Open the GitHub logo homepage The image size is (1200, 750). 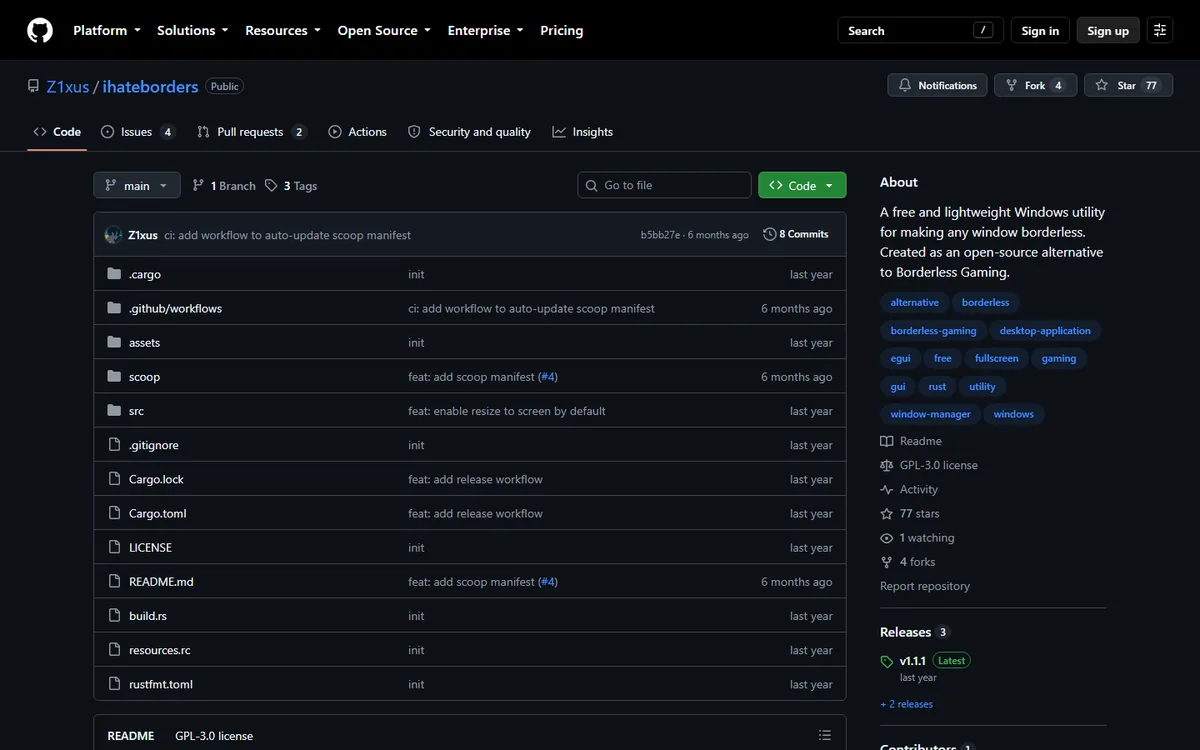tap(40, 31)
